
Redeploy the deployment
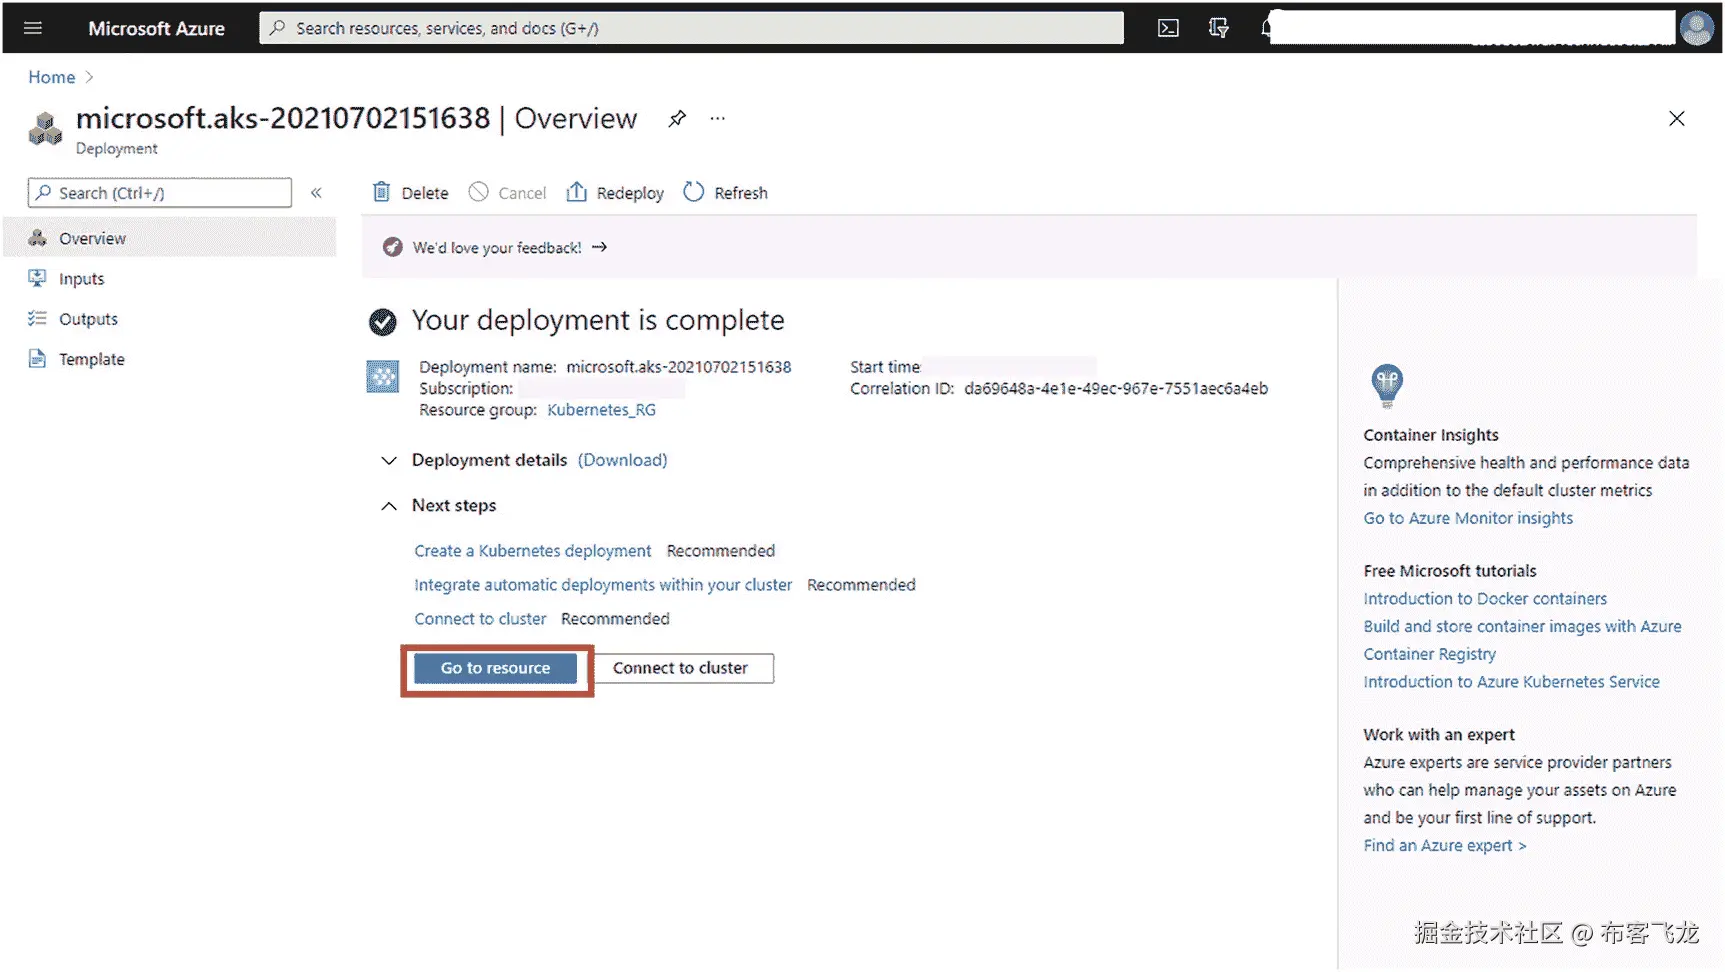(x=615, y=193)
